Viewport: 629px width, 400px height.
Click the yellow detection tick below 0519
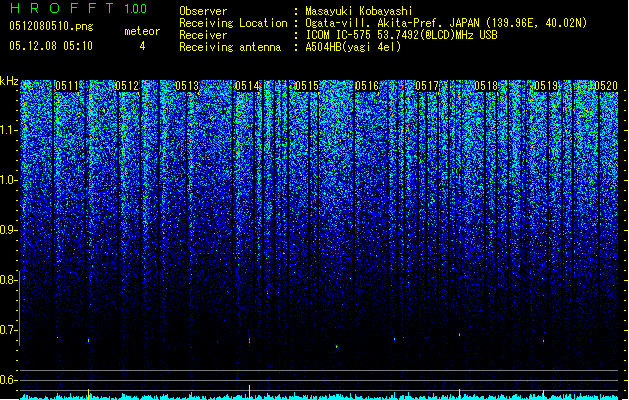click(x=544, y=393)
